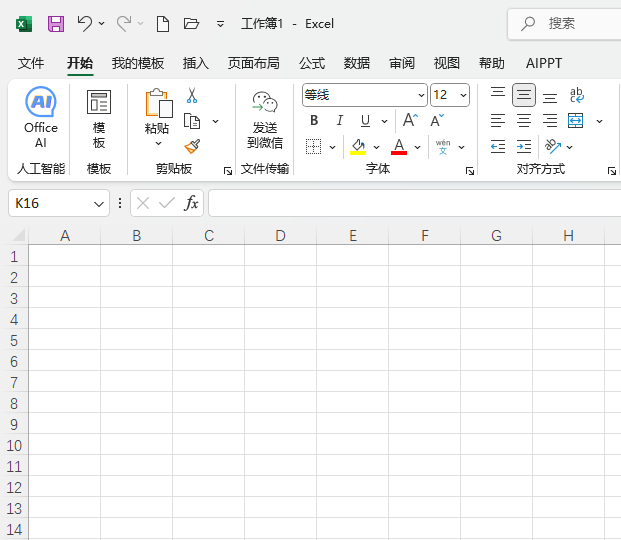The width and height of the screenshot is (621, 540).
Task: Expand the undo history dropdown arrow
Action: pos(101,24)
